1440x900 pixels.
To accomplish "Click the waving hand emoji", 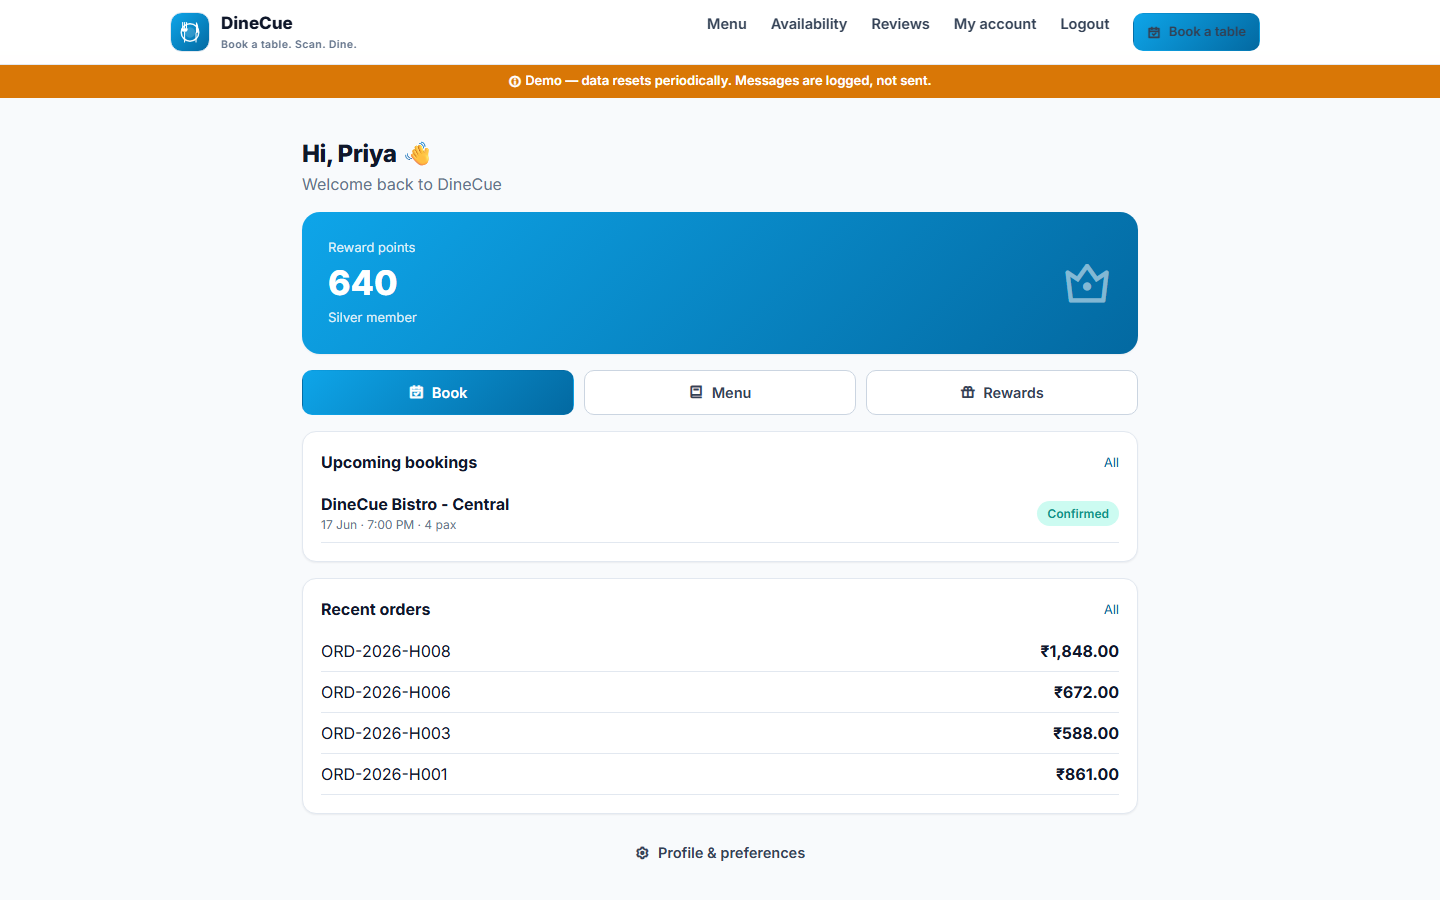I will pos(418,153).
